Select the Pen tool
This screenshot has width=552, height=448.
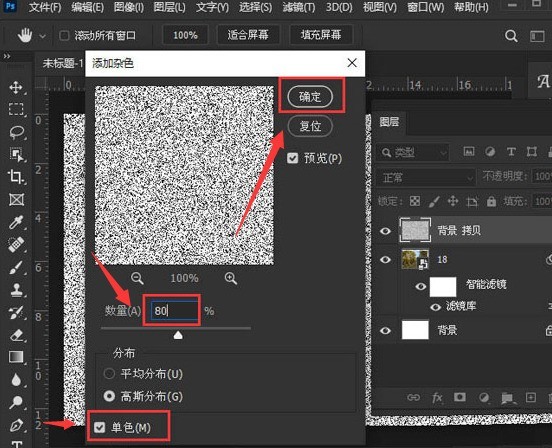(16, 425)
